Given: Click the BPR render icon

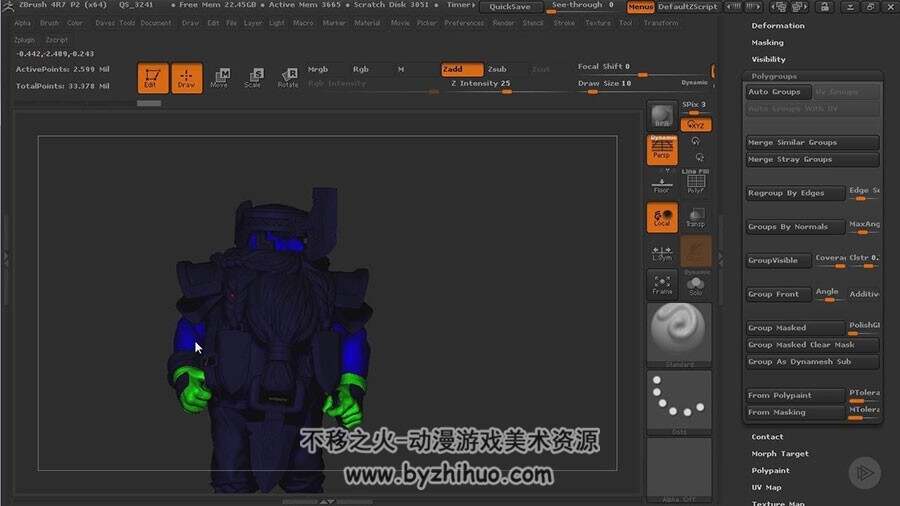Looking at the screenshot, I should 662,115.
